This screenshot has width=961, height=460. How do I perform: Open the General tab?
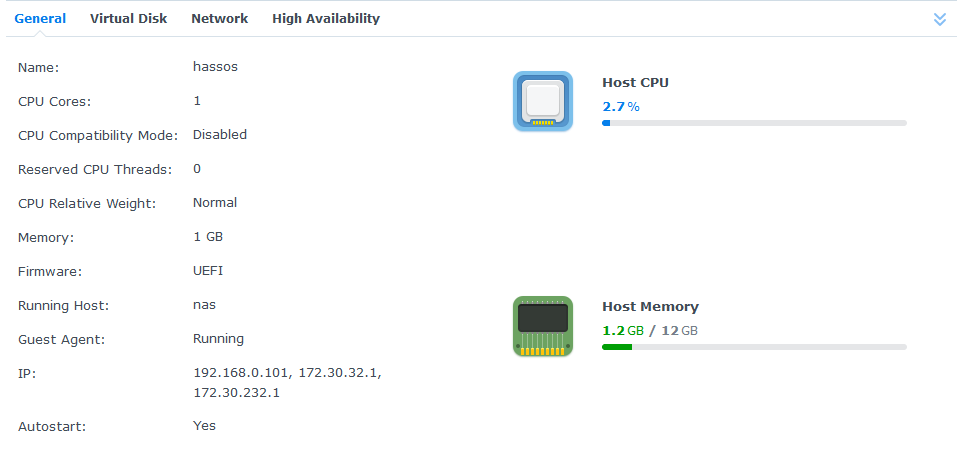40,18
